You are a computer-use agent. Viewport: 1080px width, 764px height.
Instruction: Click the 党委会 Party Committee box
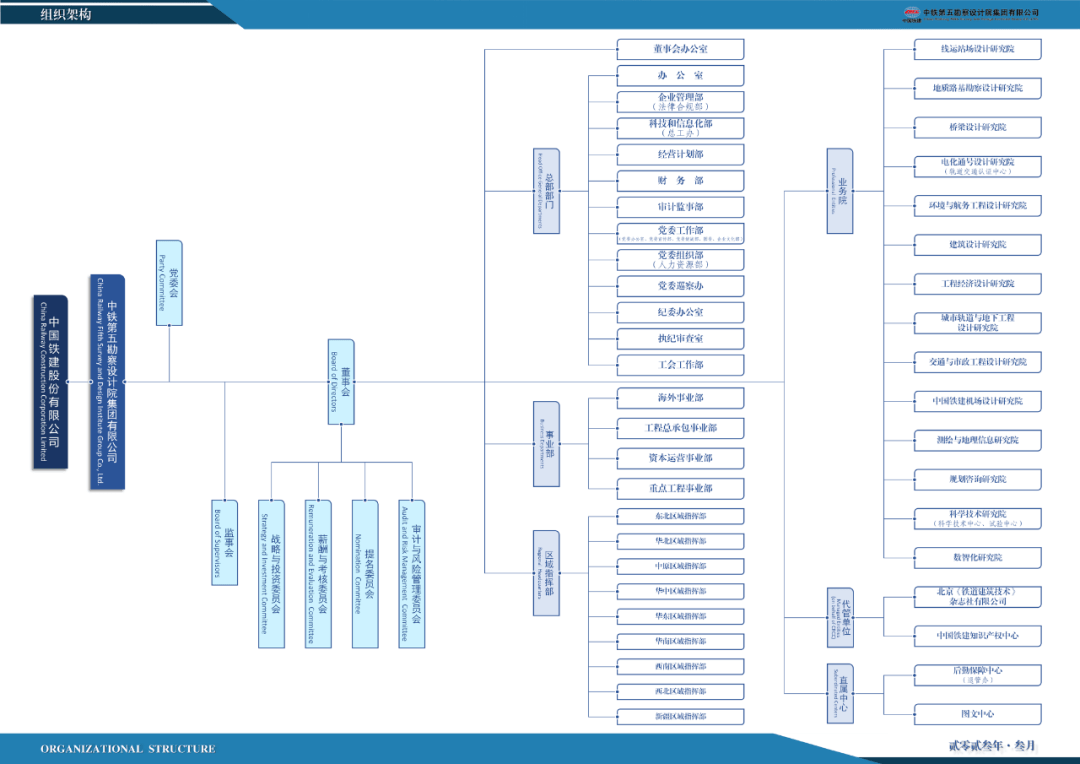[169, 282]
